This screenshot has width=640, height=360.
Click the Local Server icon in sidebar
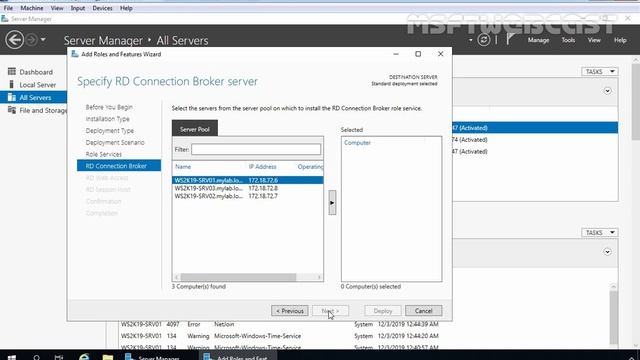click(11, 84)
